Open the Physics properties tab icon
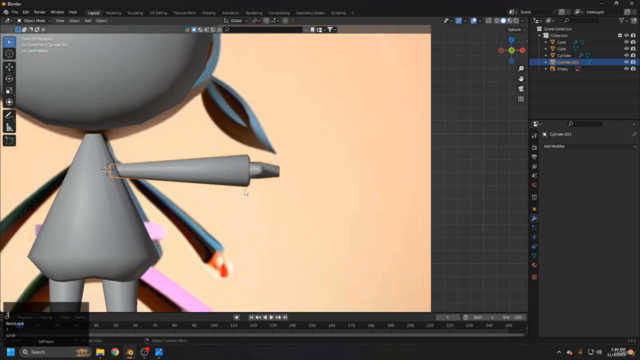 click(534, 237)
